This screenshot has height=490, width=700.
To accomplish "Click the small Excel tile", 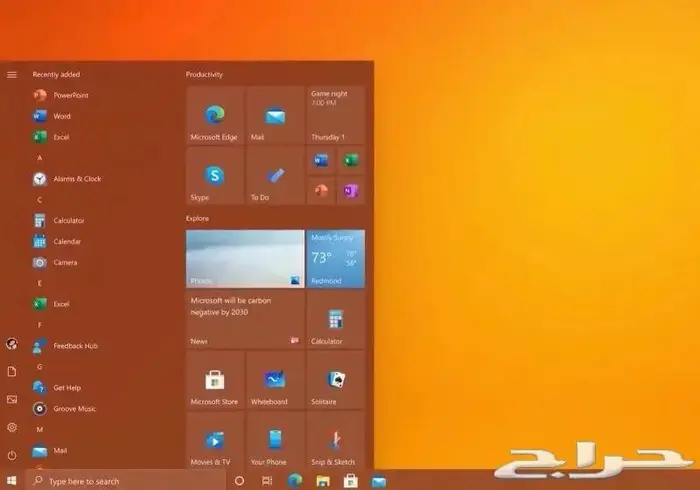I will click(x=351, y=161).
